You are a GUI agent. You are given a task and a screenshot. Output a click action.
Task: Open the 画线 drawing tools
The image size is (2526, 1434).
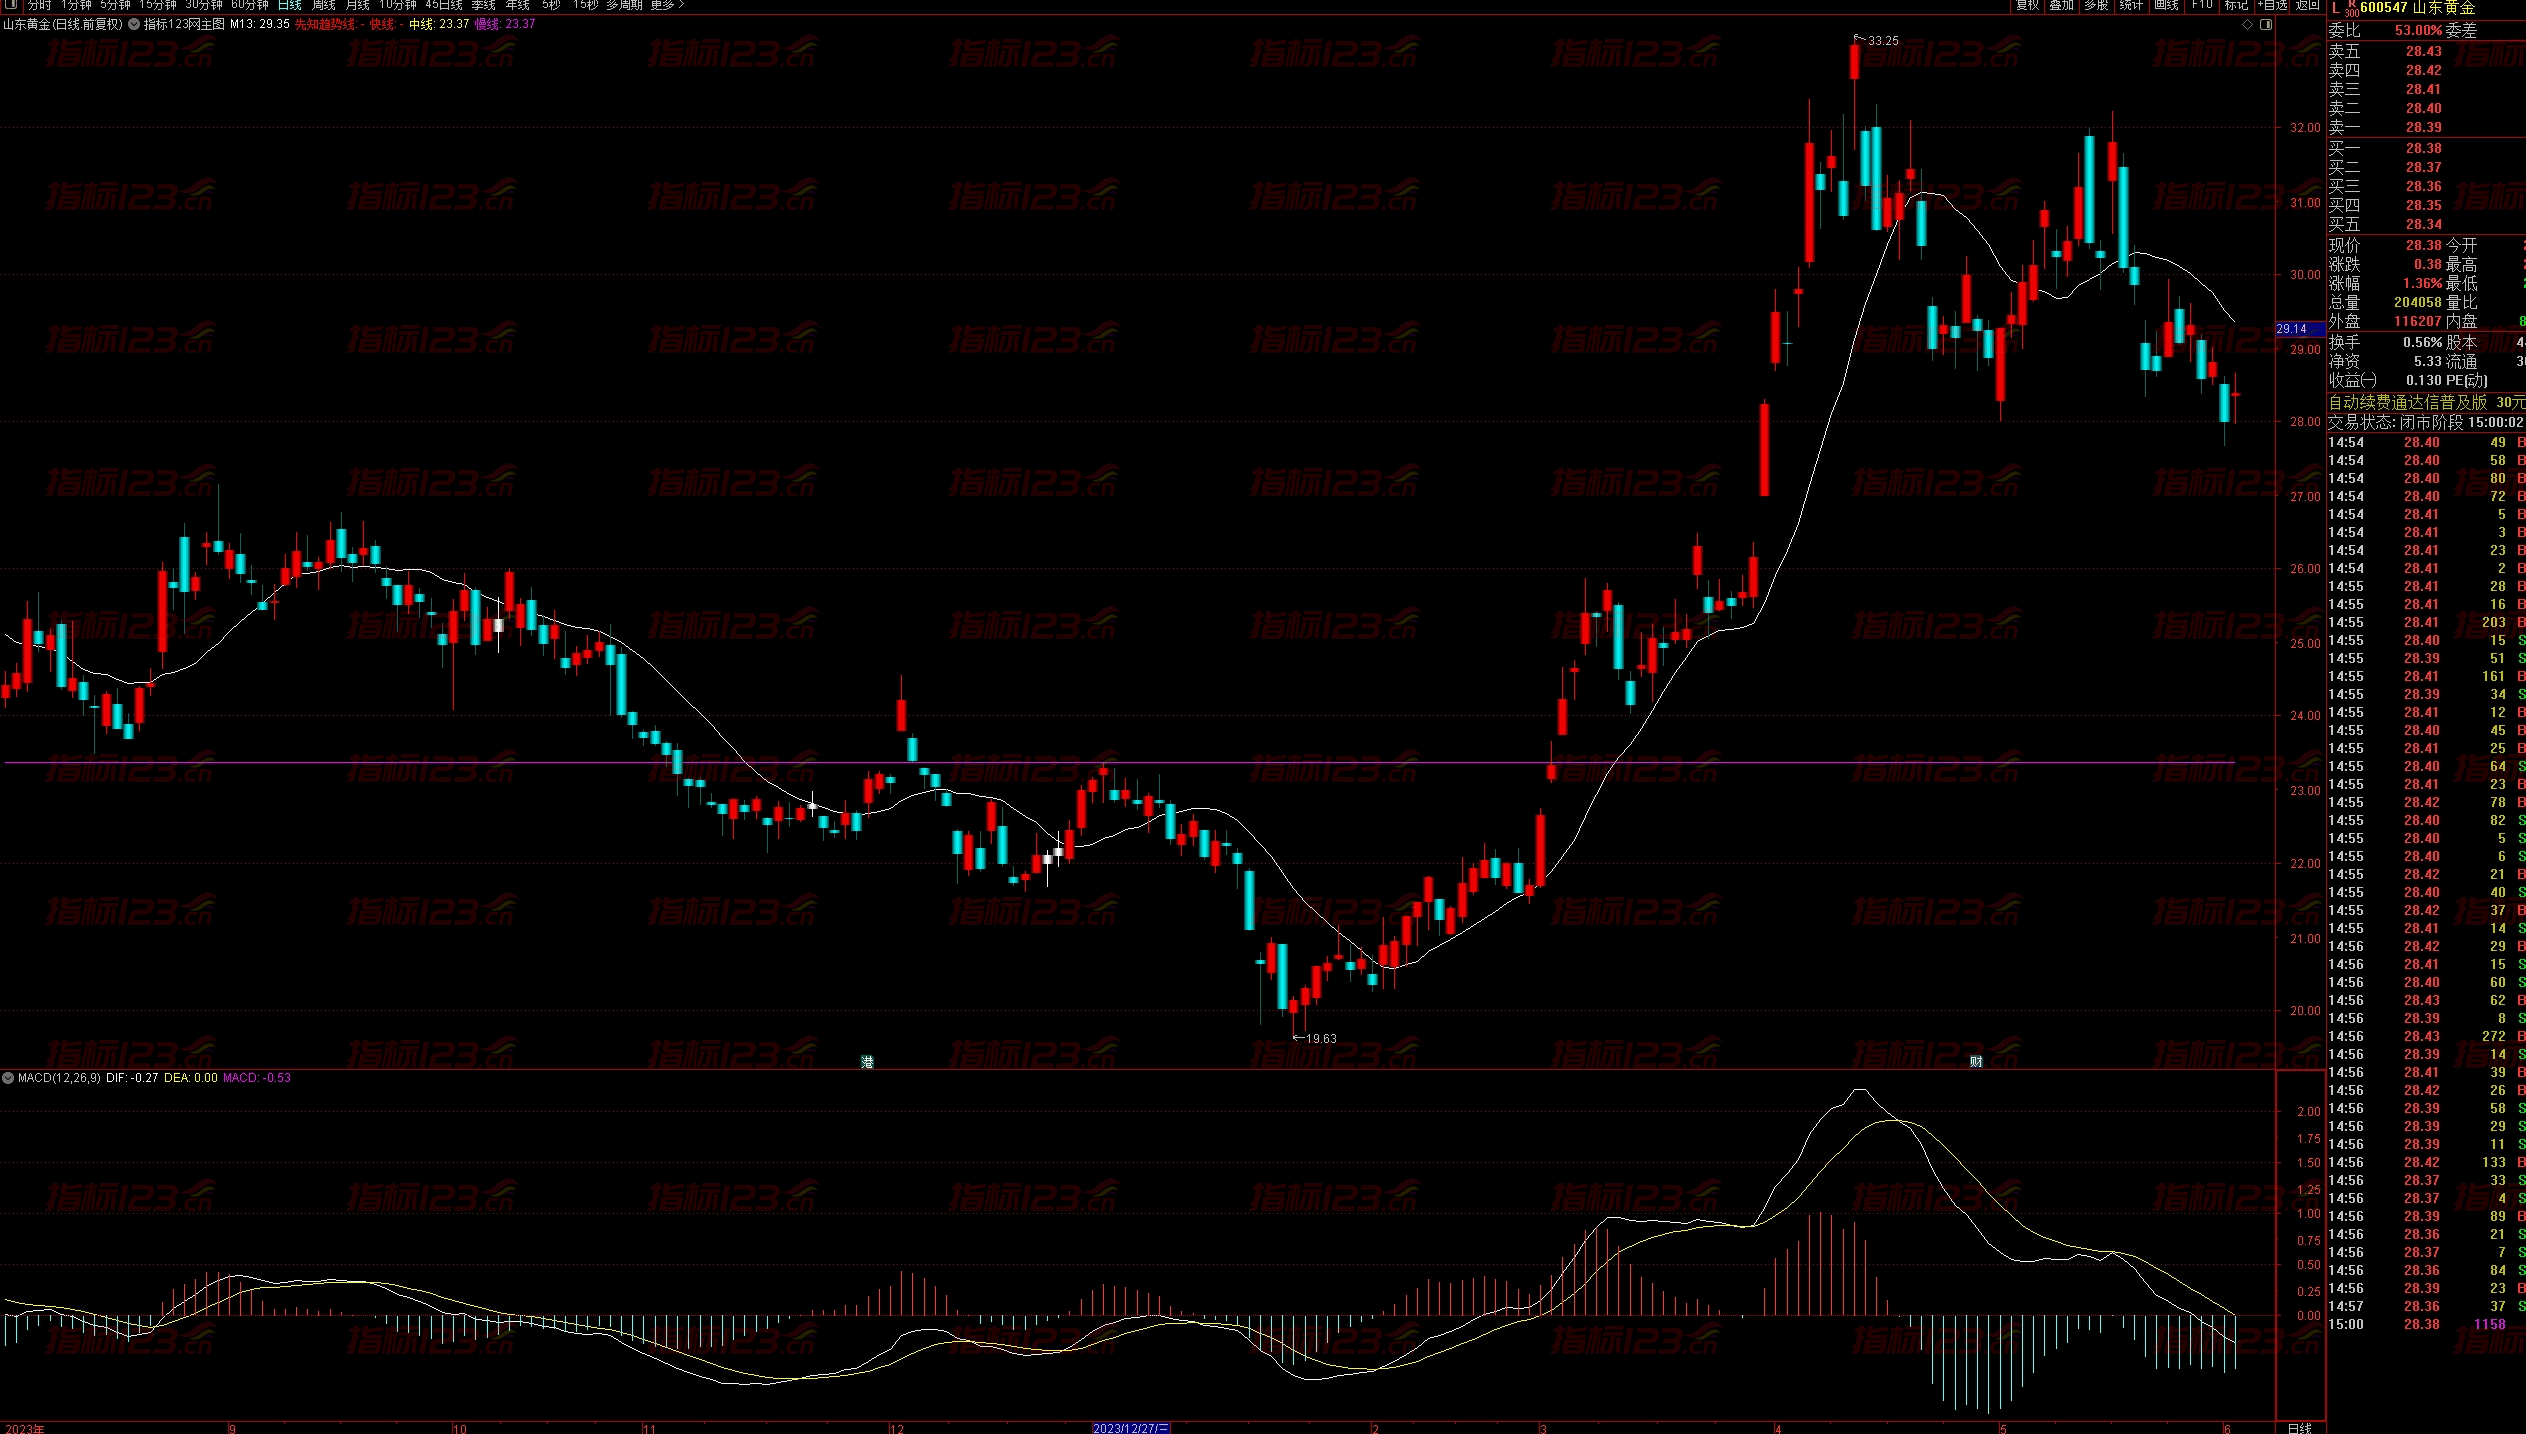(x=2166, y=5)
